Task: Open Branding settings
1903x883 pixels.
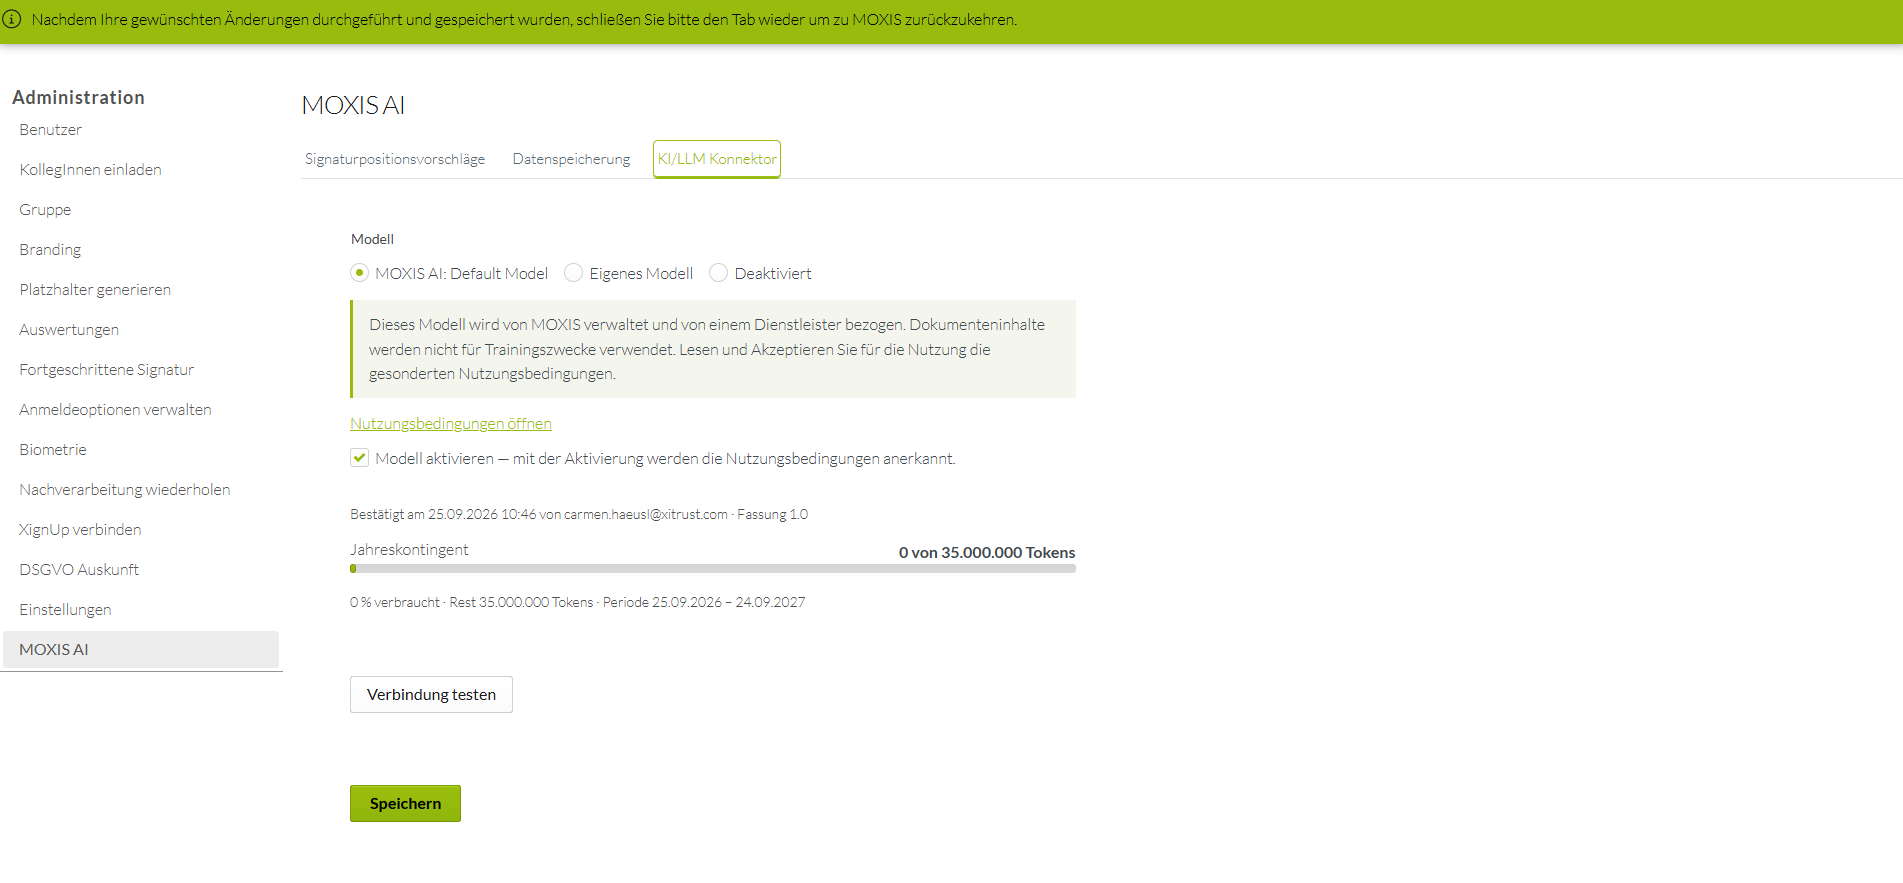Action: click(x=50, y=249)
